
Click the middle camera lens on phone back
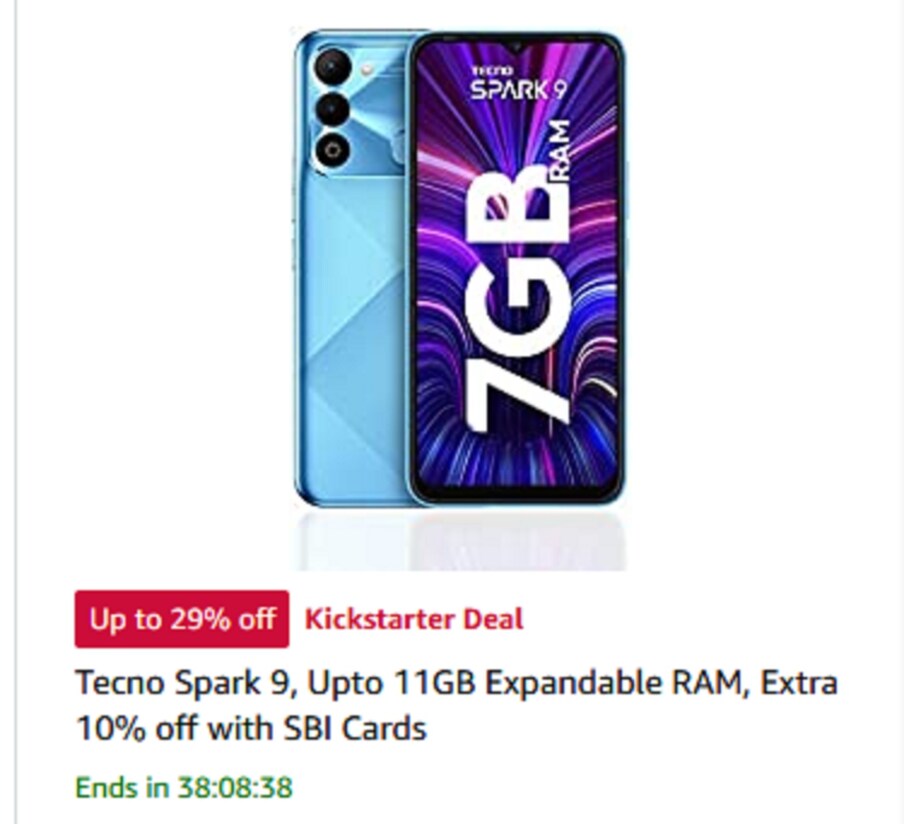click(x=332, y=110)
